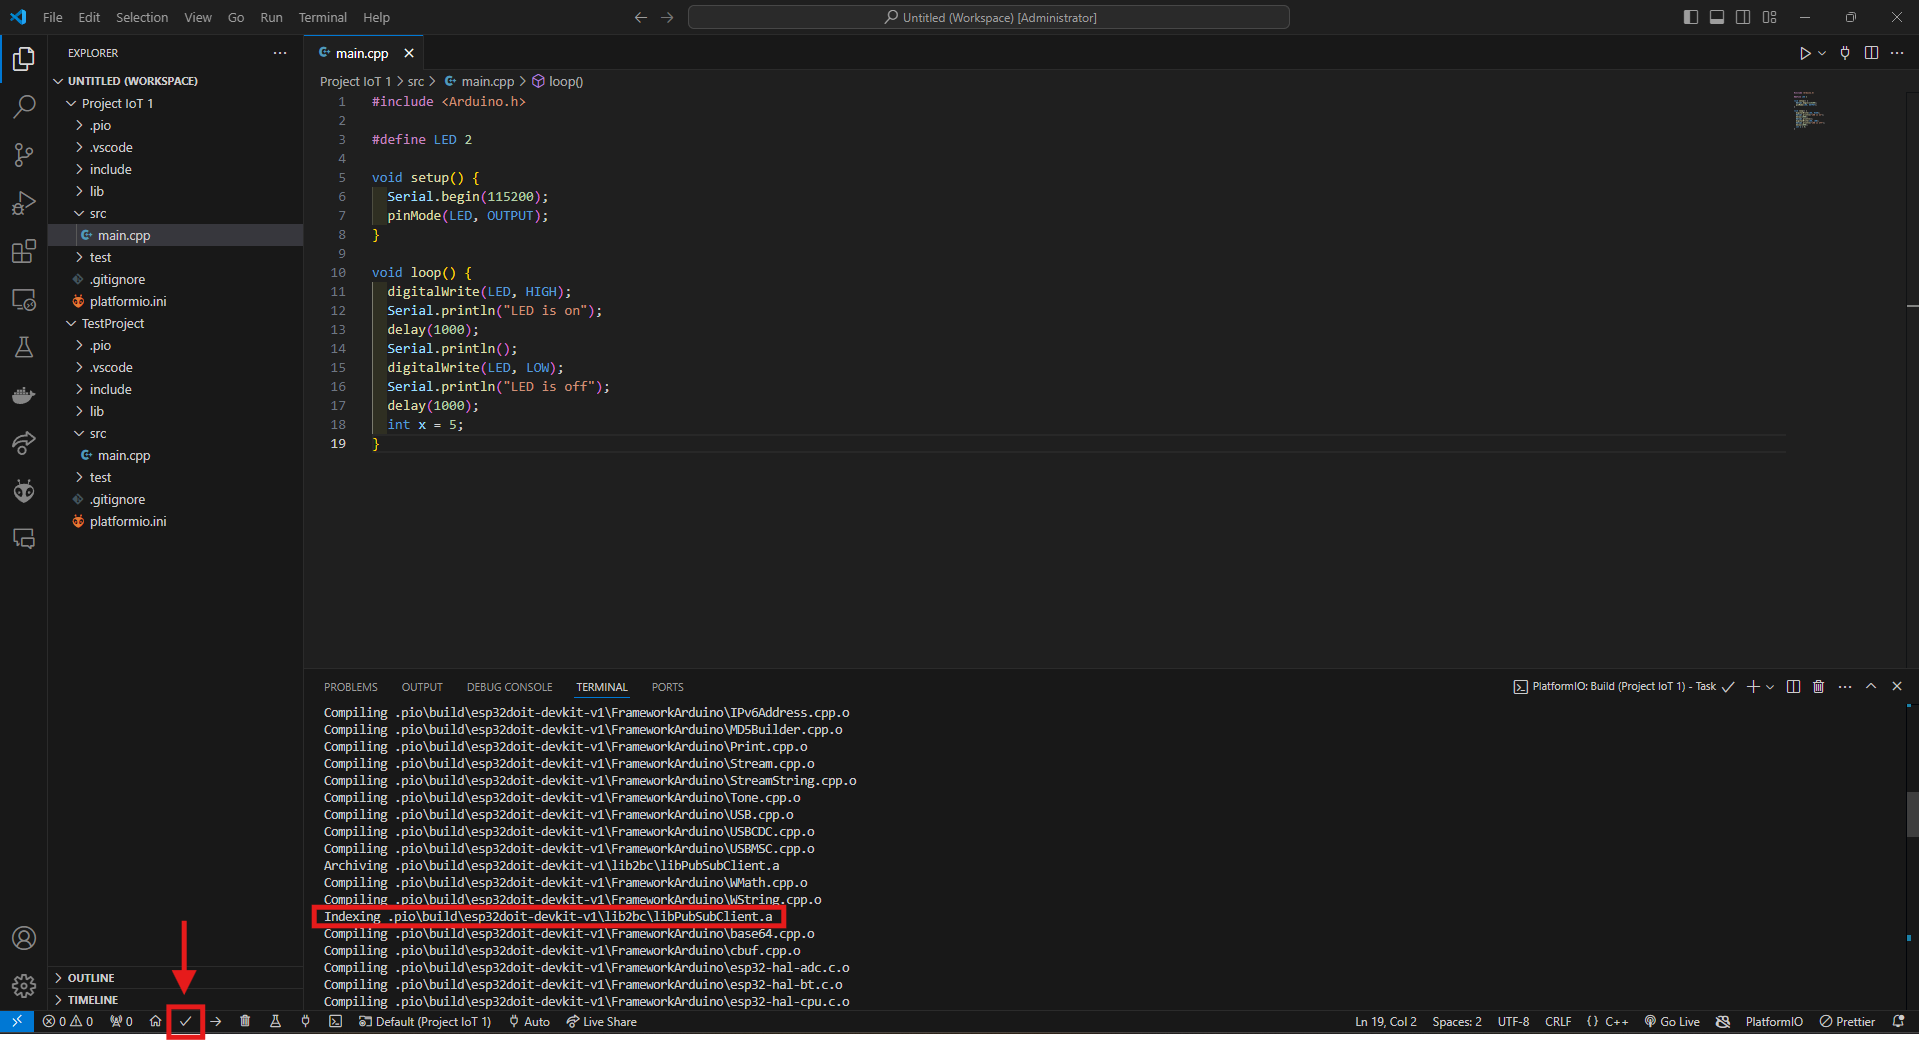The image size is (1919, 1041).
Task: Toggle Prettier formatter status
Action: click(1847, 1021)
